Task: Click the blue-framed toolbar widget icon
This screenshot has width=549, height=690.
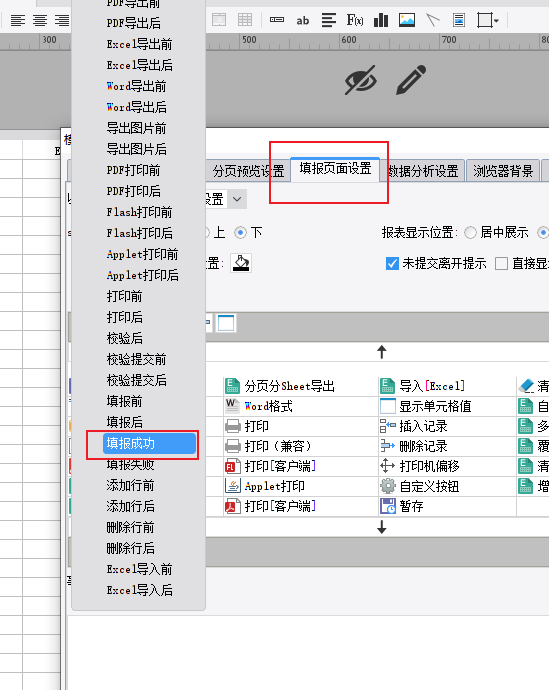Action: (226, 323)
